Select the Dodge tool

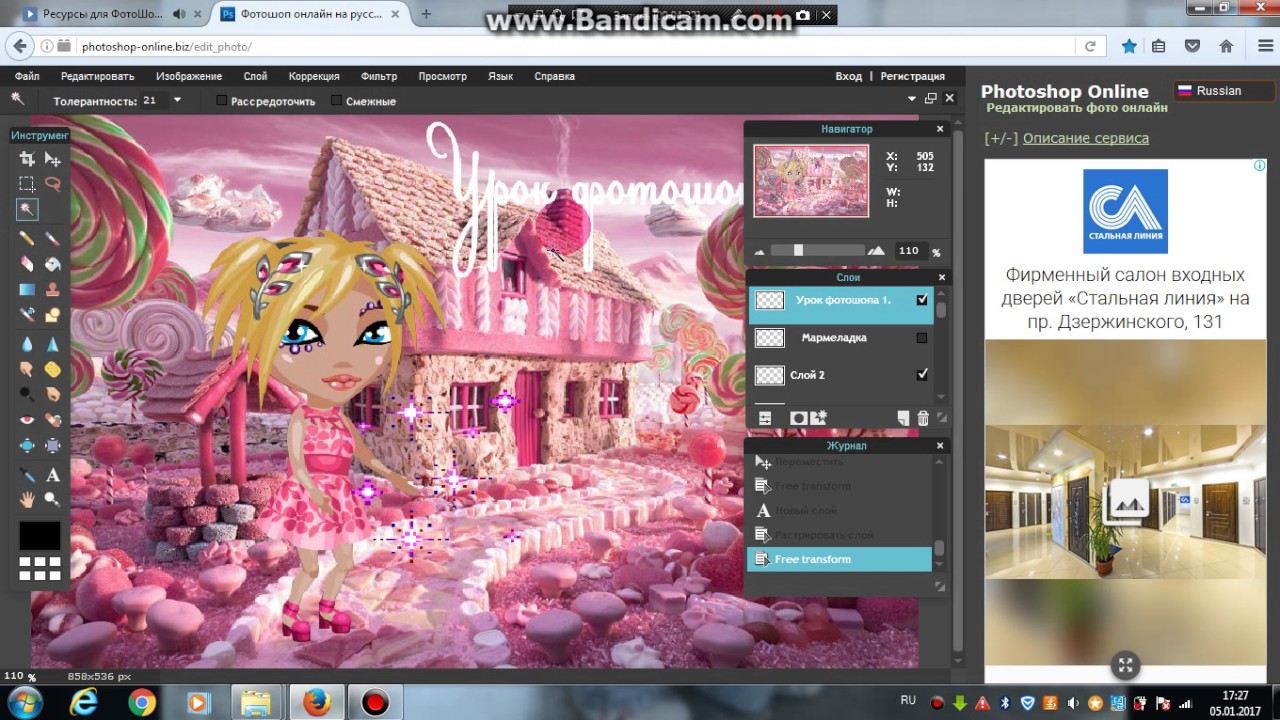click(x=27, y=394)
